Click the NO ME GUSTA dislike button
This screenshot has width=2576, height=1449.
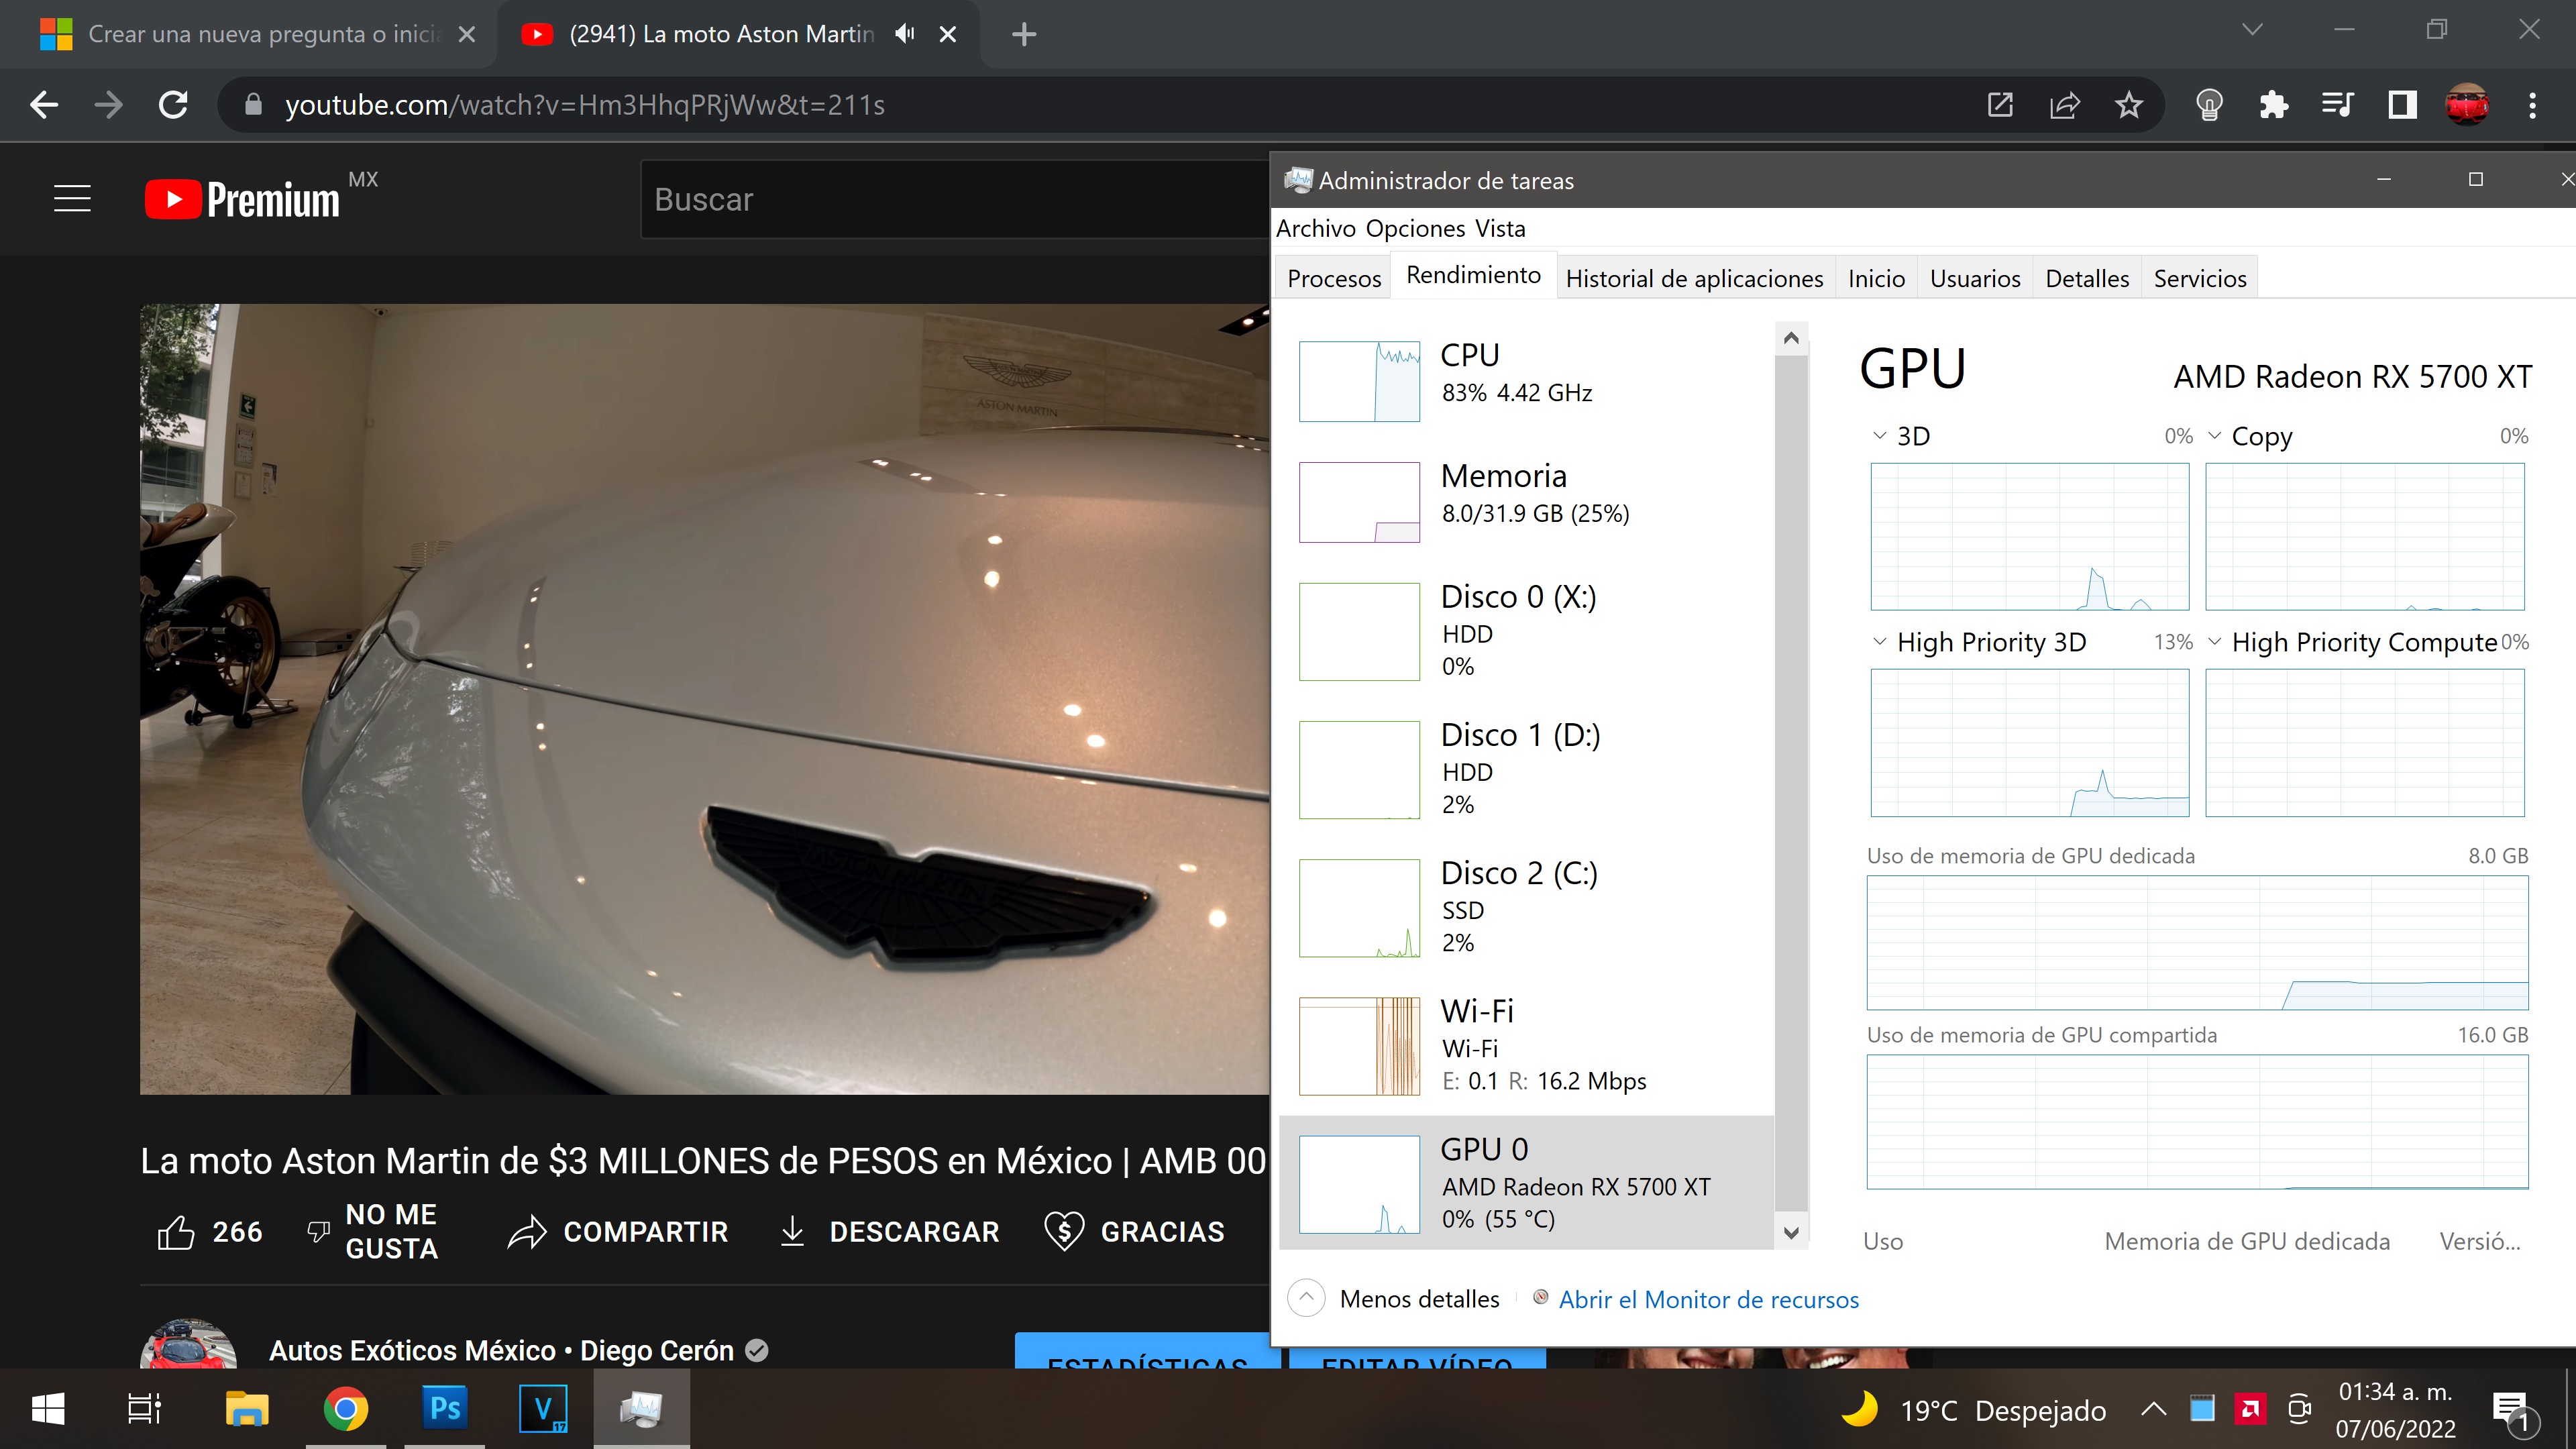[x=372, y=1232]
